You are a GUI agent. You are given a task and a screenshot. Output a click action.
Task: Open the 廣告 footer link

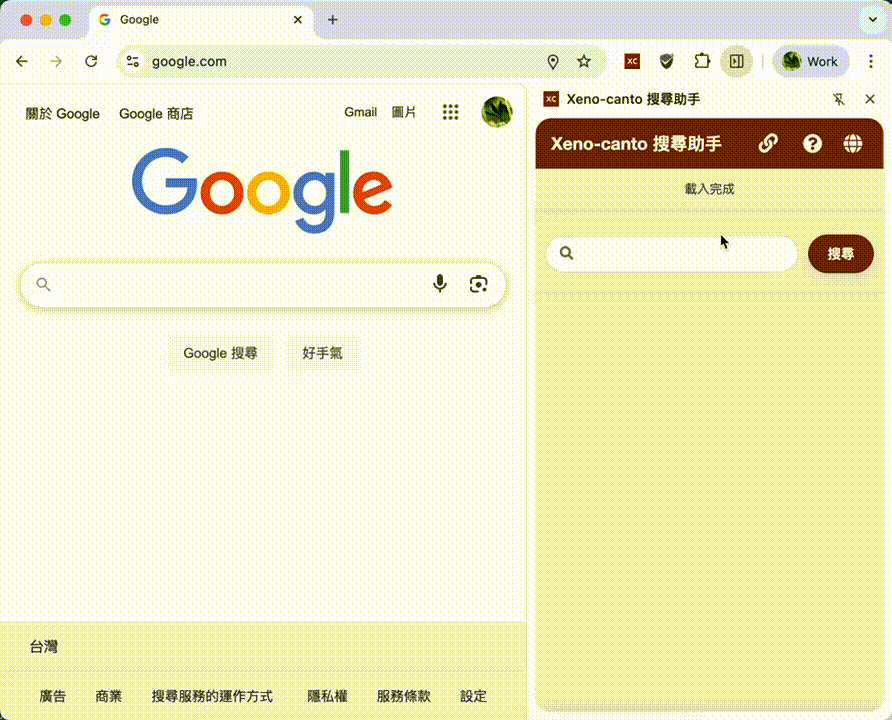[x=52, y=696]
